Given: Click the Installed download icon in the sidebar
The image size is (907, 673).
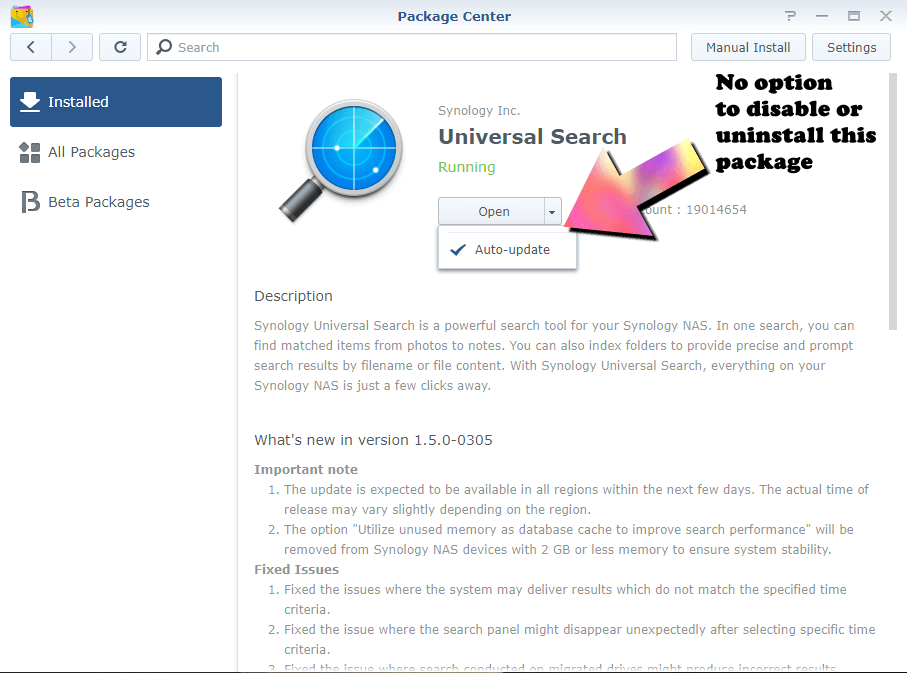Looking at the screenshot, I should coord(30,101).
